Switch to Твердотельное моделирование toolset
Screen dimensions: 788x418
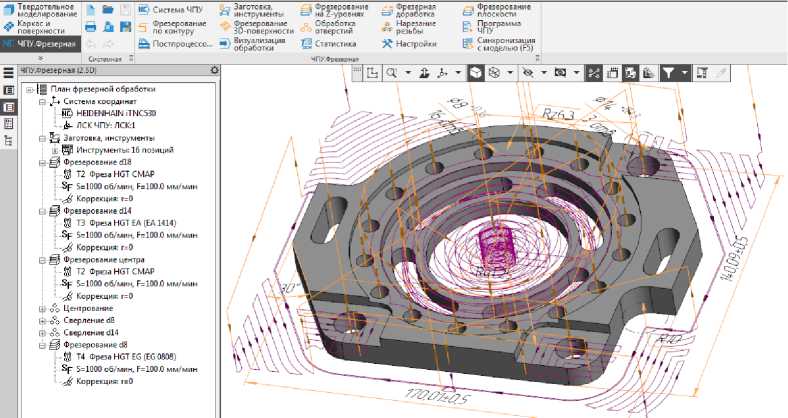[40, 10]
